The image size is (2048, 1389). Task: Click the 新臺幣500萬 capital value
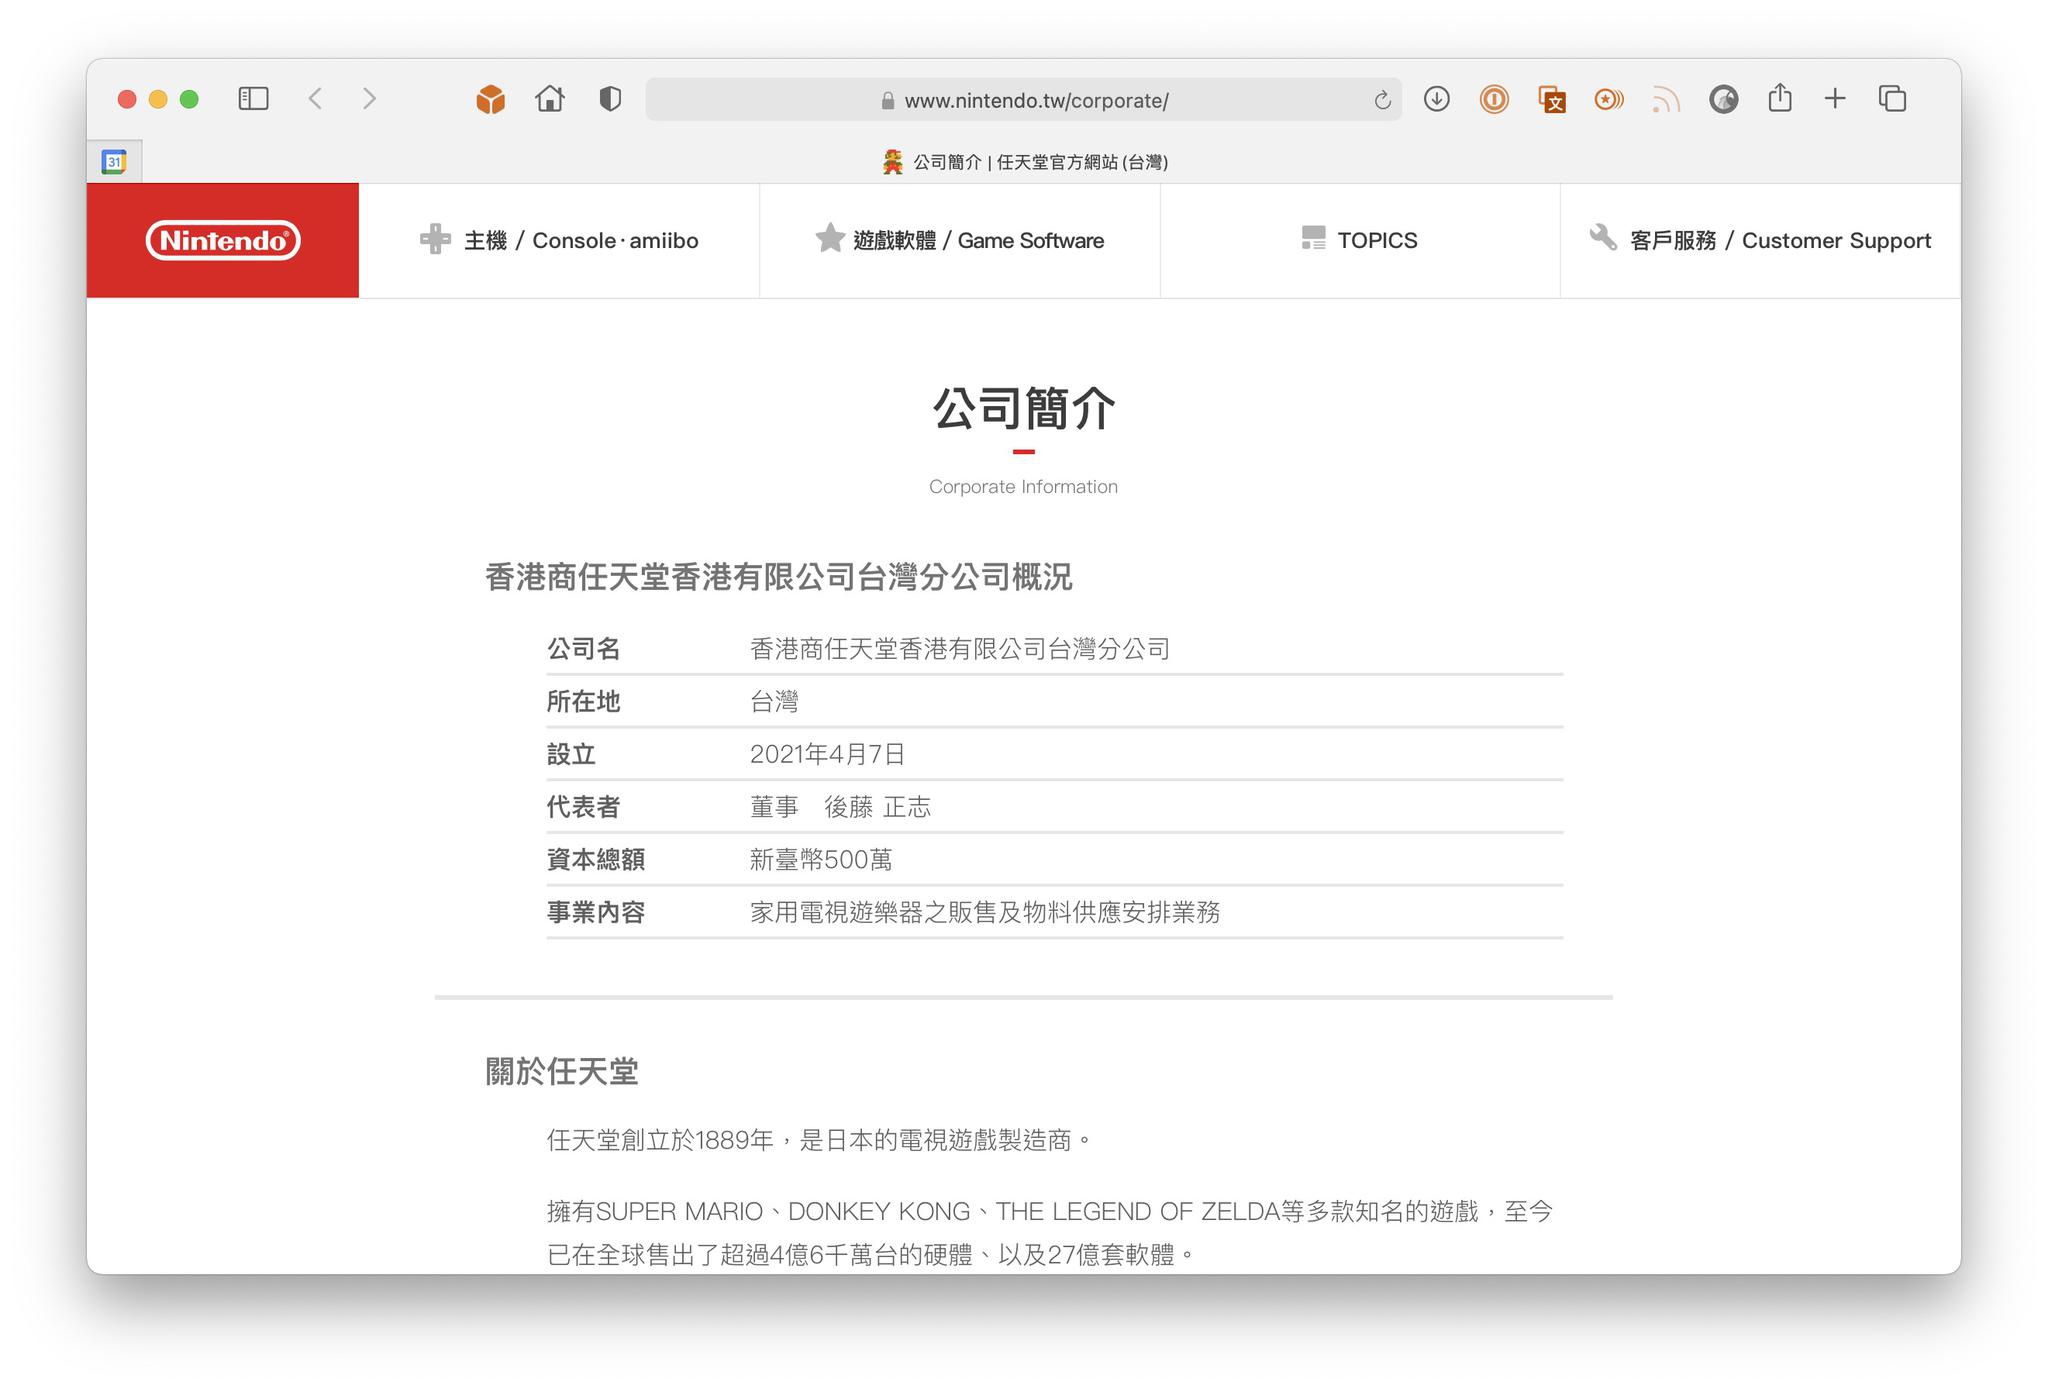pos(821,860)
